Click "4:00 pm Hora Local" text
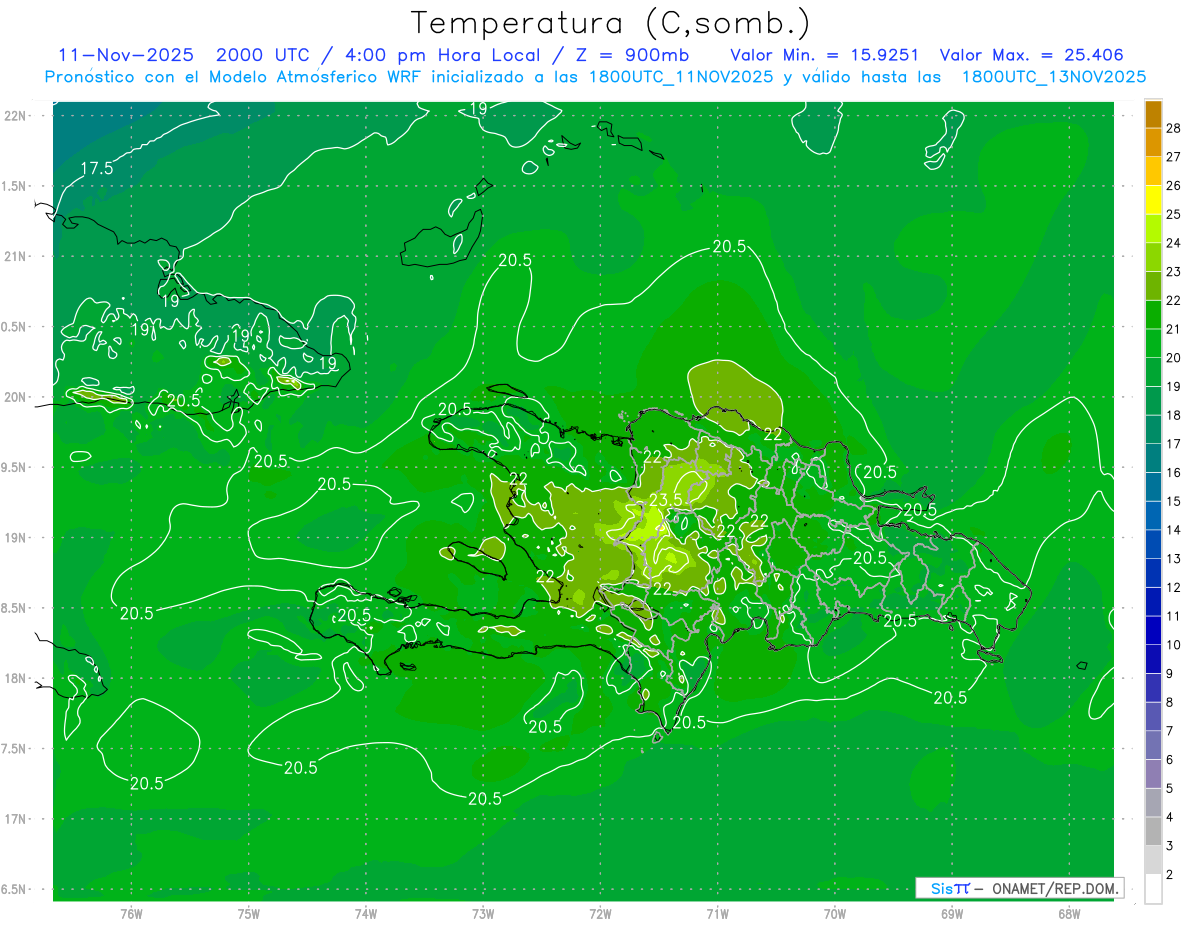Screen dimensions: 1200x927 441,55
